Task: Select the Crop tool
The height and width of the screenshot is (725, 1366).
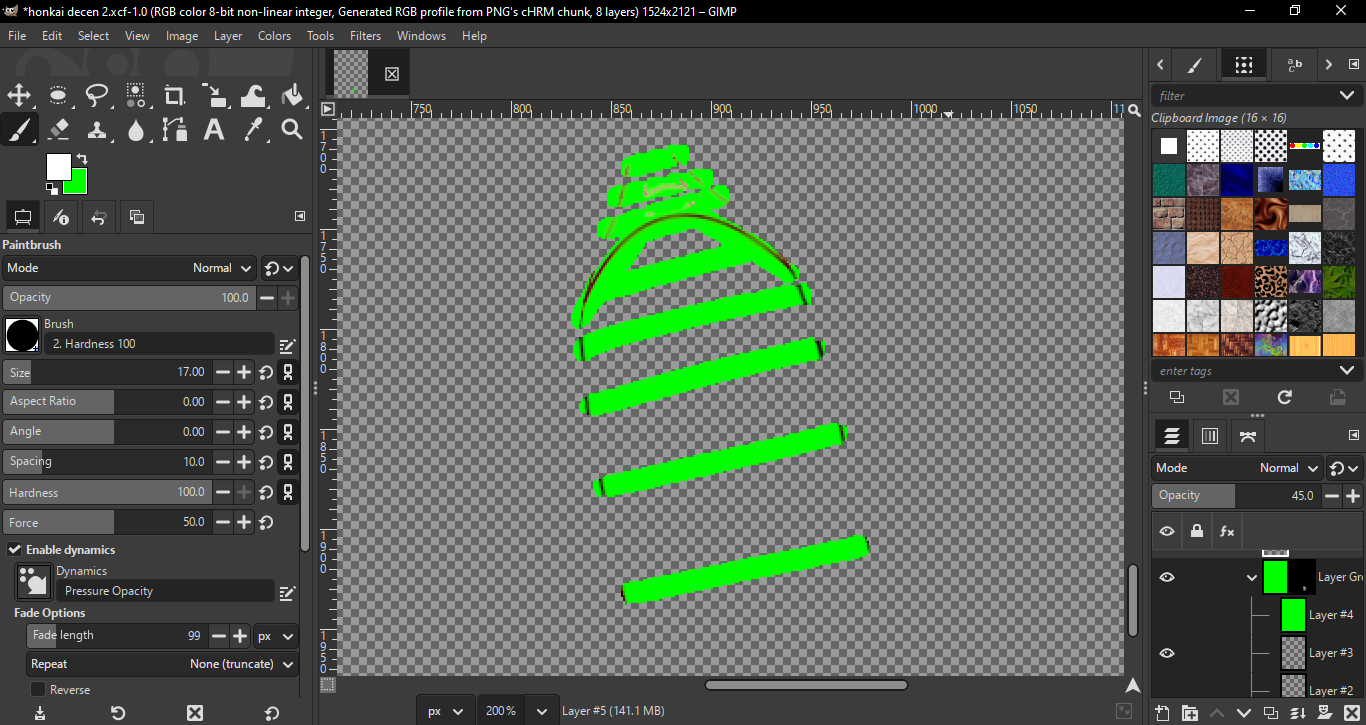Action: coord(175,96)
